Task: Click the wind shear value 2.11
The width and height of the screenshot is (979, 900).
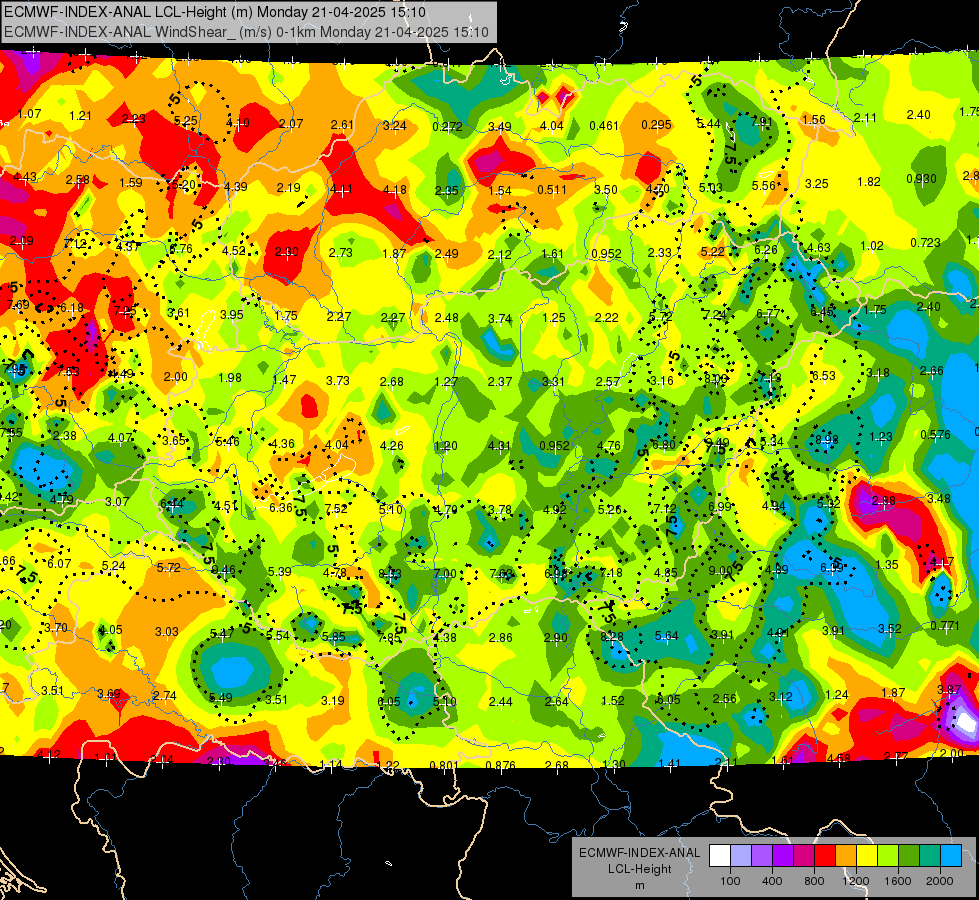Action: point(865,117)
